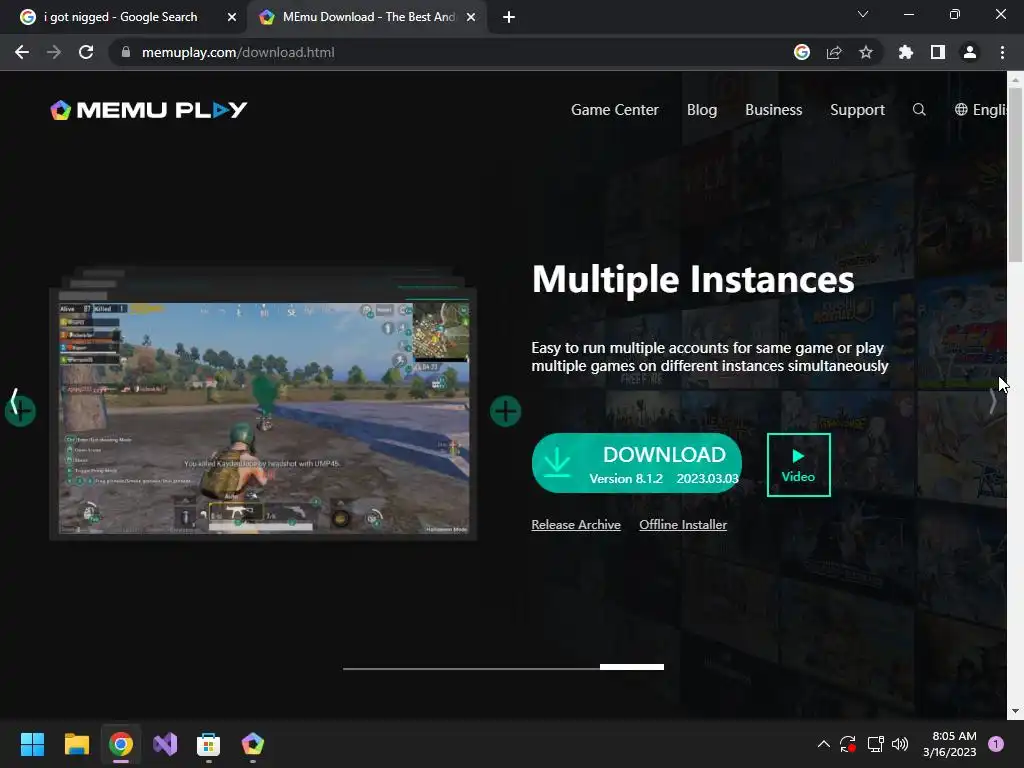Play the Video button

pos(799,465)
